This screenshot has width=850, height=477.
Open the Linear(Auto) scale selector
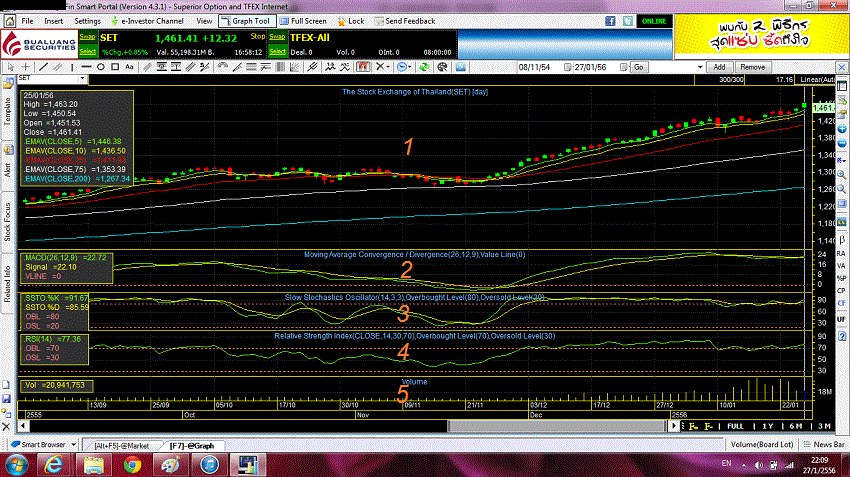coord(815,80)
